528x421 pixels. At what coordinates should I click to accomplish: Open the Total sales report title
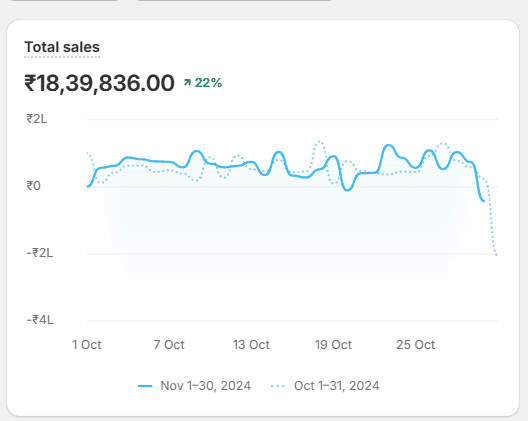62,47
